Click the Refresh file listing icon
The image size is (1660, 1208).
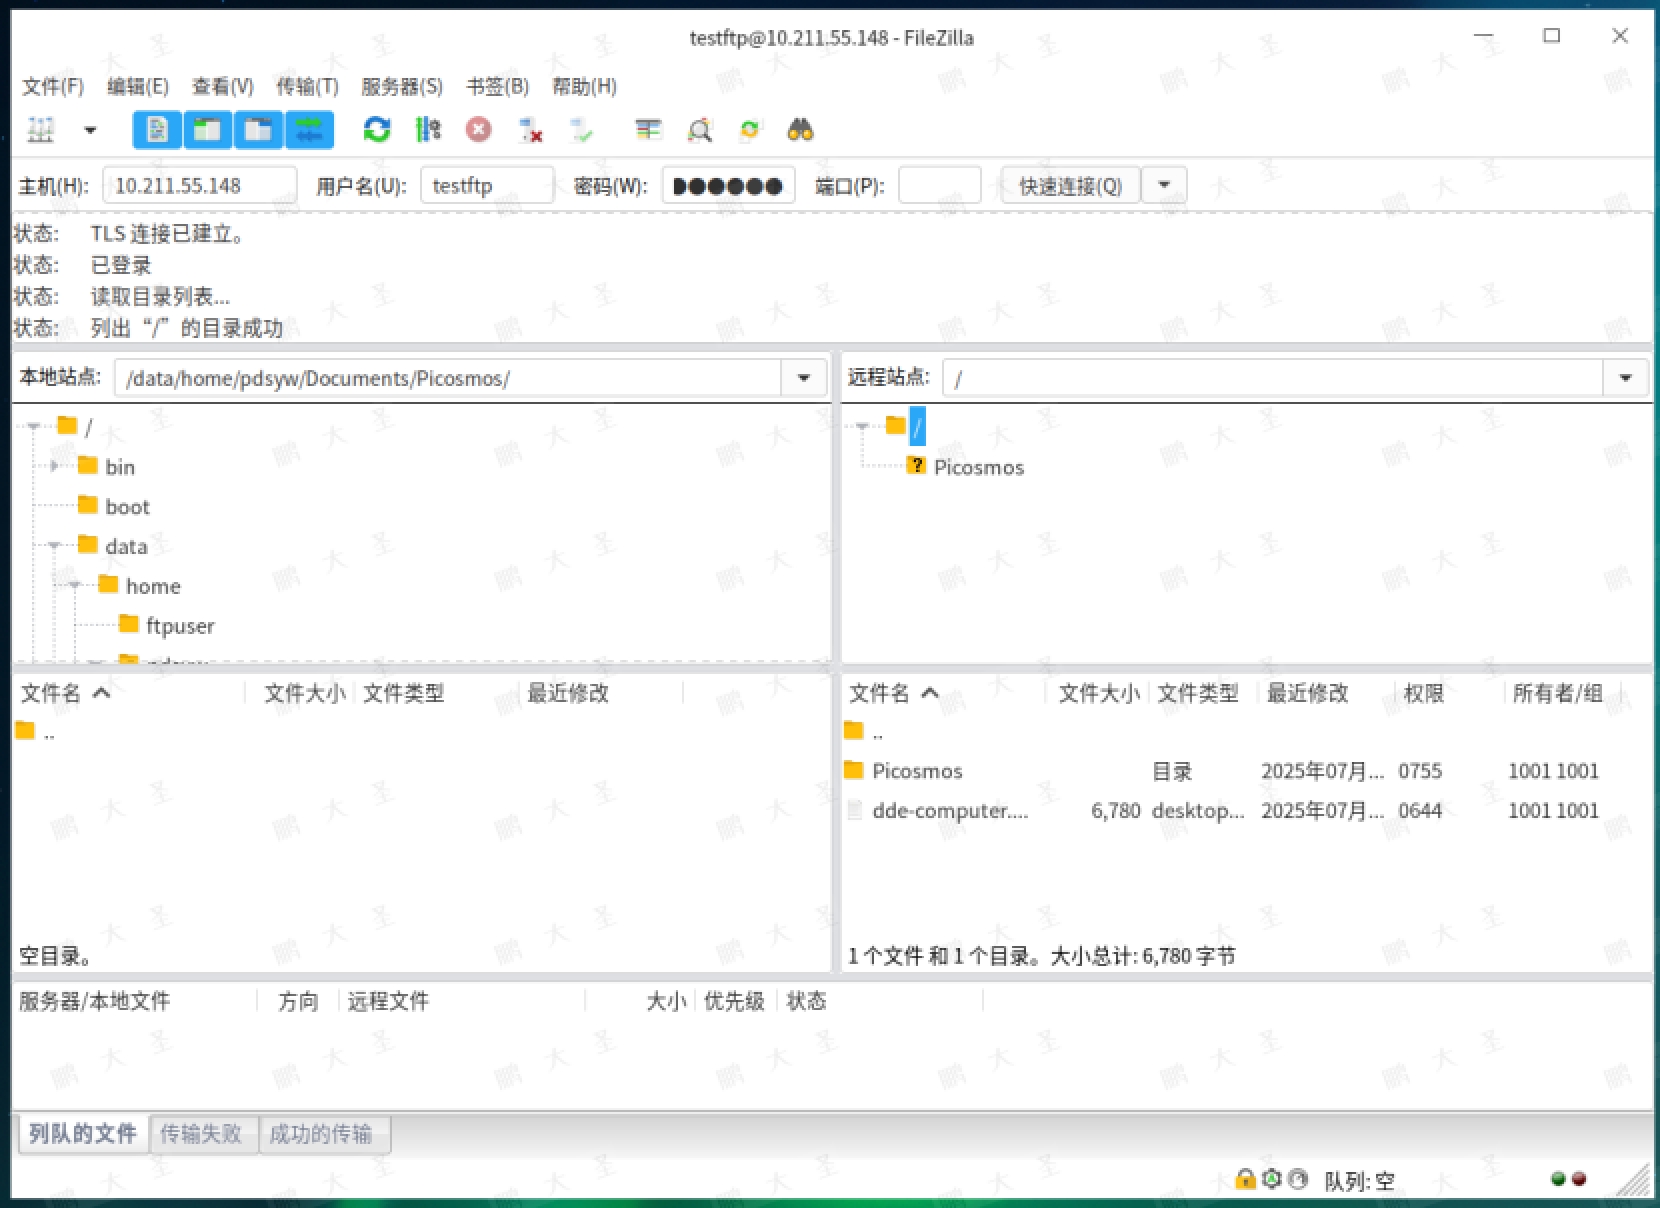377,130
